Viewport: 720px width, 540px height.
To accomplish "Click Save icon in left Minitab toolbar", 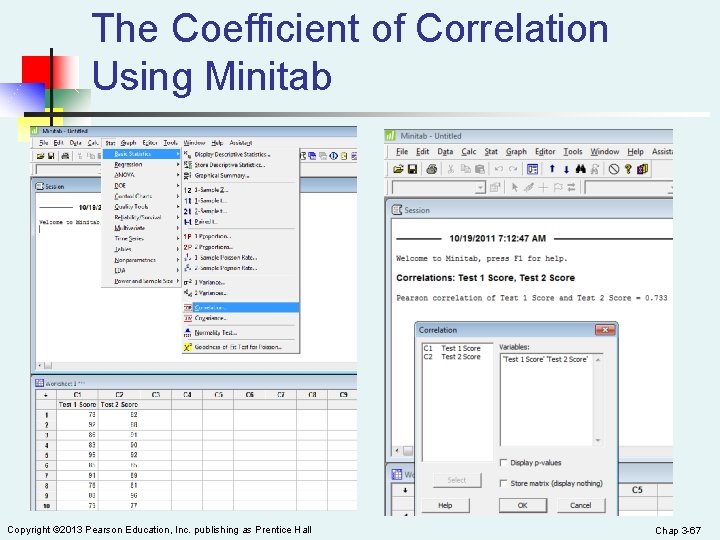I will point(51,156).
